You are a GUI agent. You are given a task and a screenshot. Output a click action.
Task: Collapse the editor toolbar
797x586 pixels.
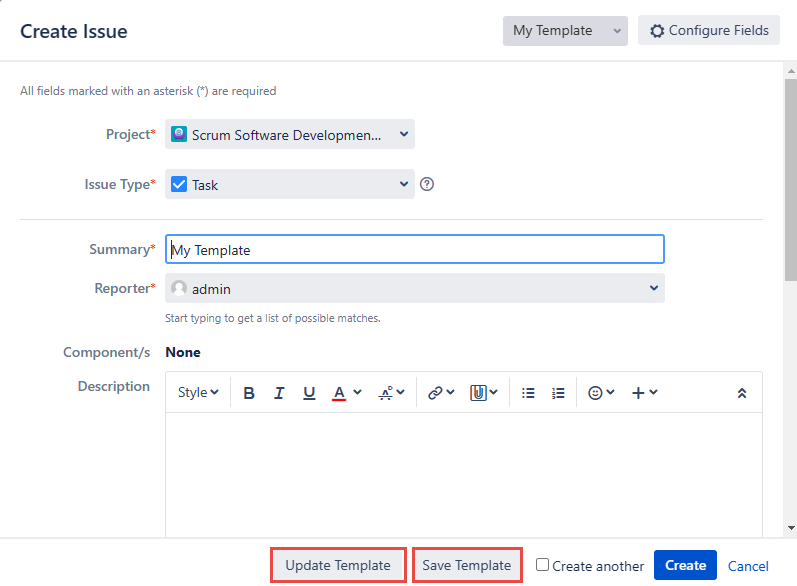coord(741,393)
